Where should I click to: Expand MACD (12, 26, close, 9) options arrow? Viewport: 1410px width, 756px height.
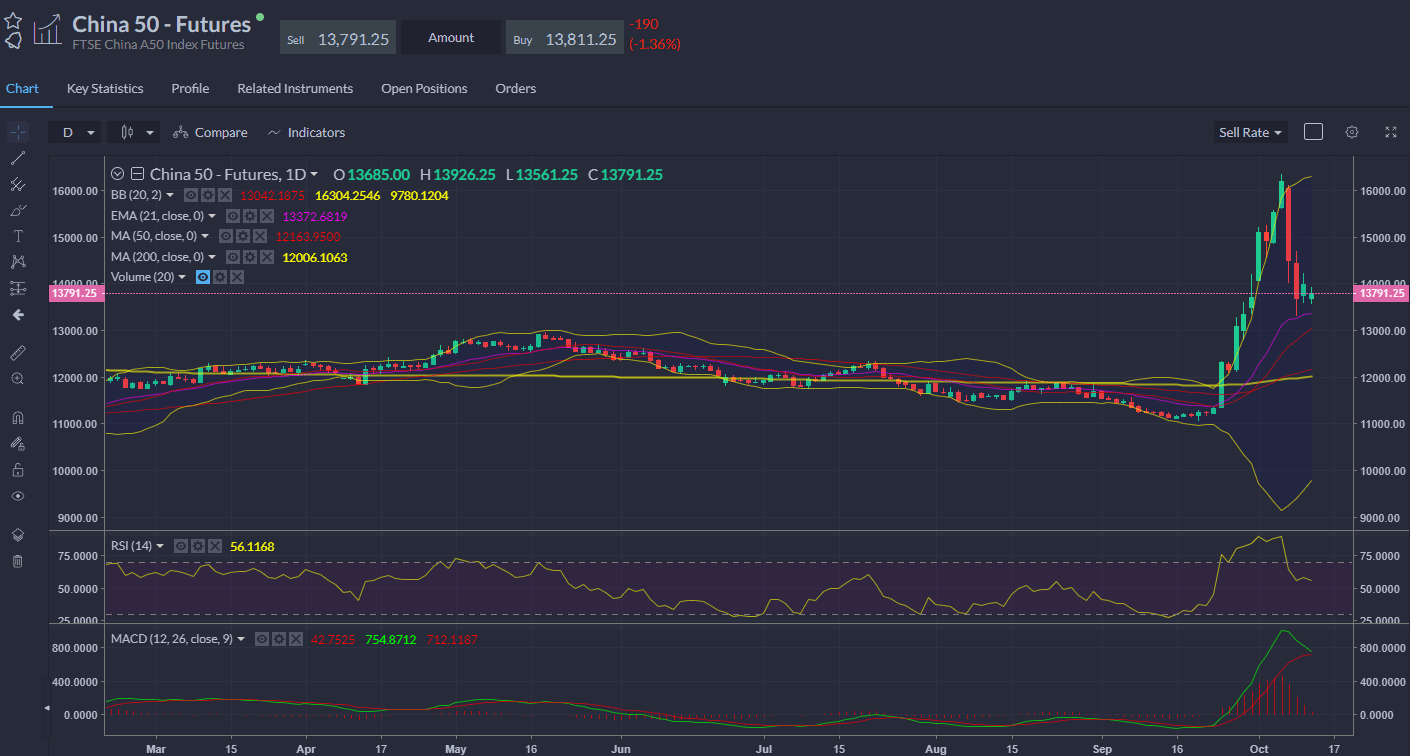point(241,638)
